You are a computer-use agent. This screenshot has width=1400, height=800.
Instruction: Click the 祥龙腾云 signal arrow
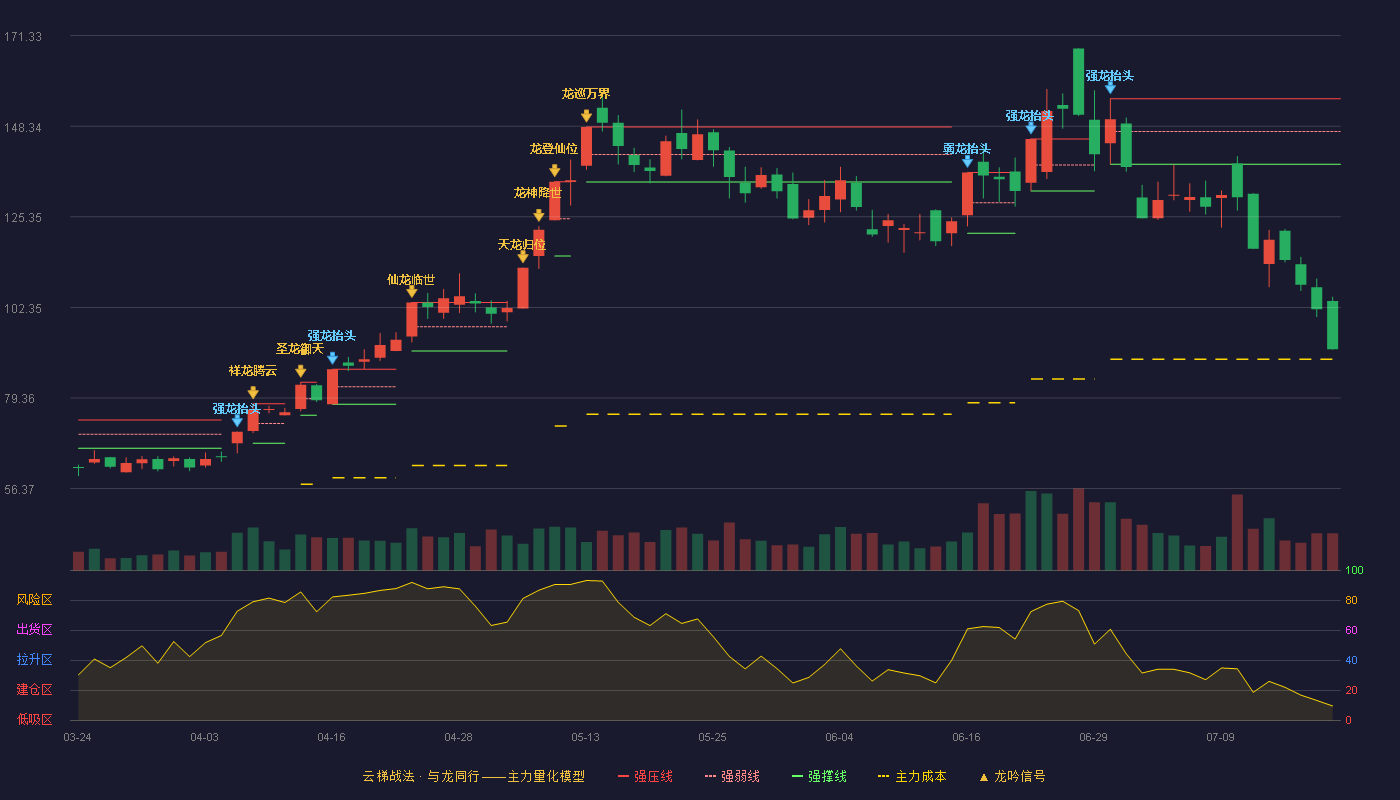coord(253,393)
